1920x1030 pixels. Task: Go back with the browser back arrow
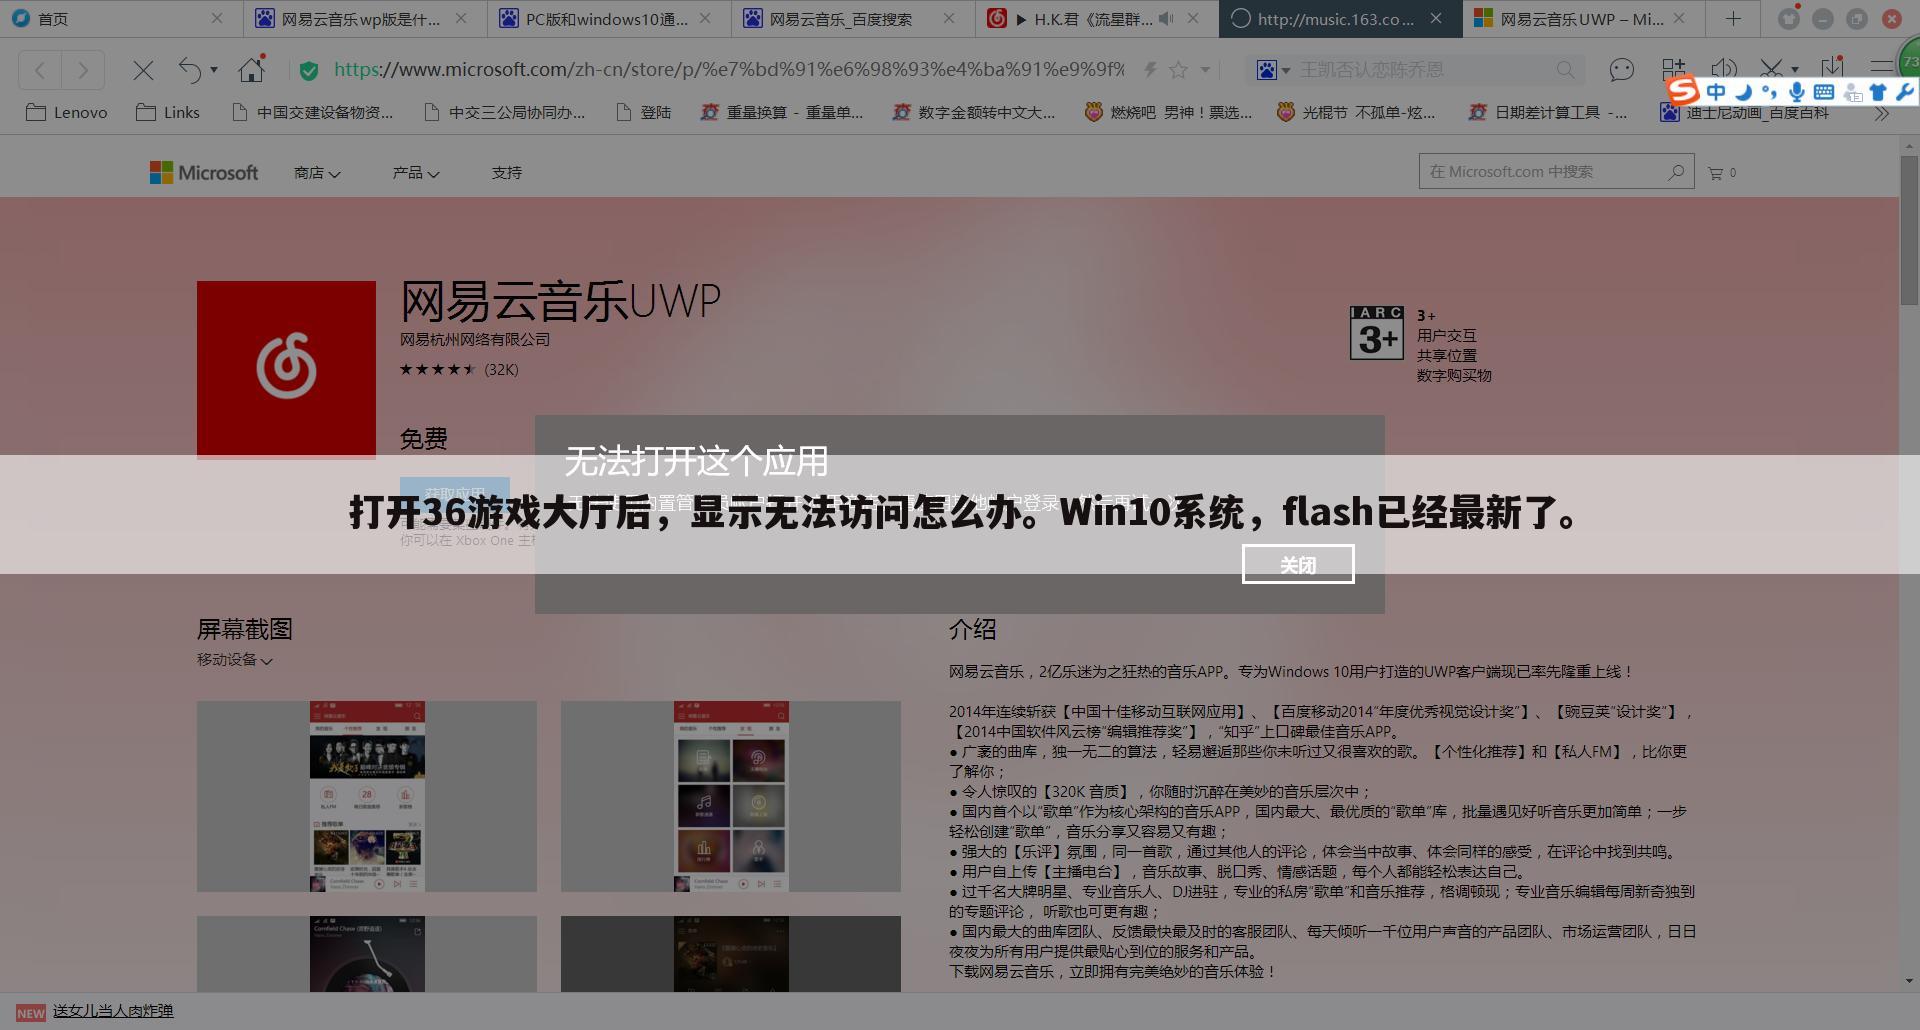(40, 70)
